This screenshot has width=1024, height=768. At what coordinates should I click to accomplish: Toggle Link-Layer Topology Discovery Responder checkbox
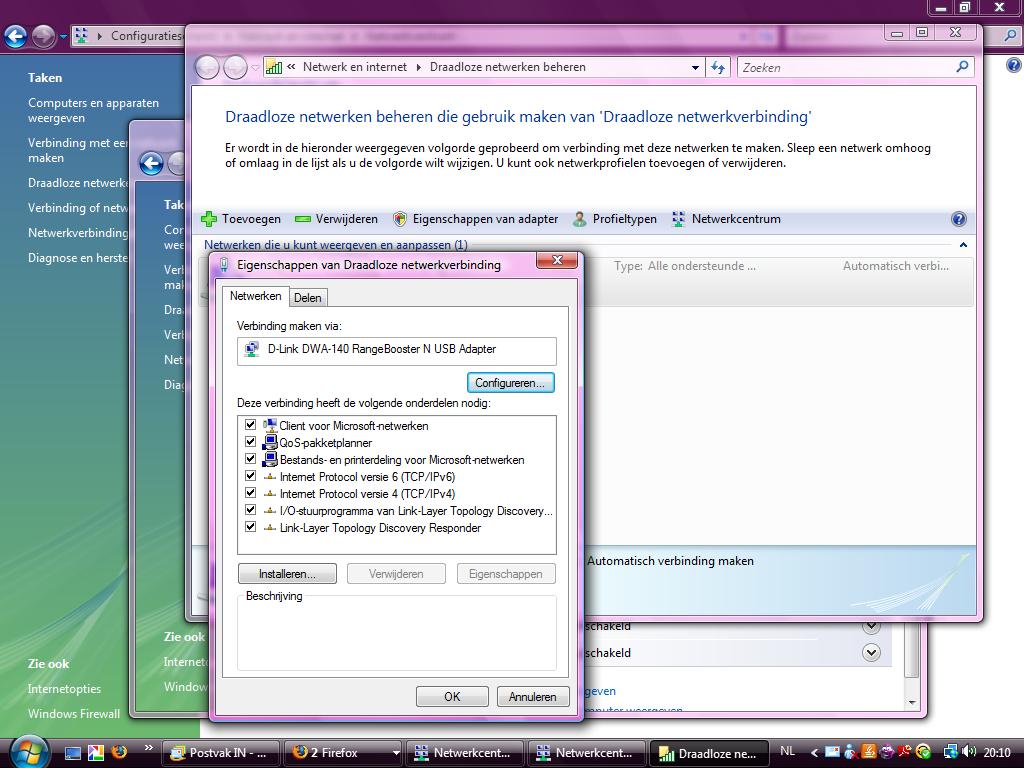[x=249, y=527]
